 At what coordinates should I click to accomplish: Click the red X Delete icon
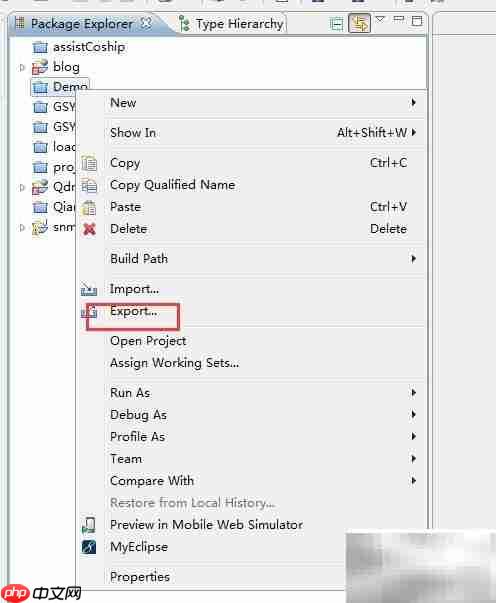click(x=89, y=229)
